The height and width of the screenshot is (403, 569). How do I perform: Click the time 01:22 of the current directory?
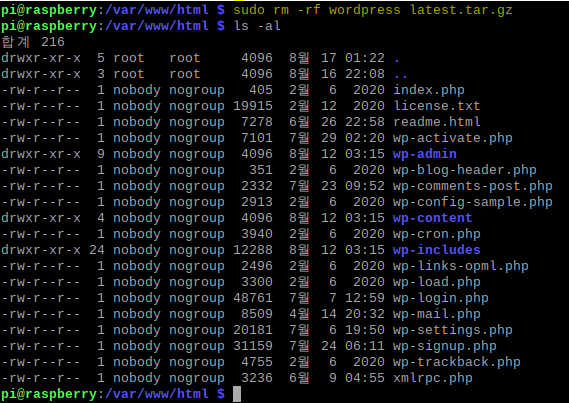tap(365, 58)
